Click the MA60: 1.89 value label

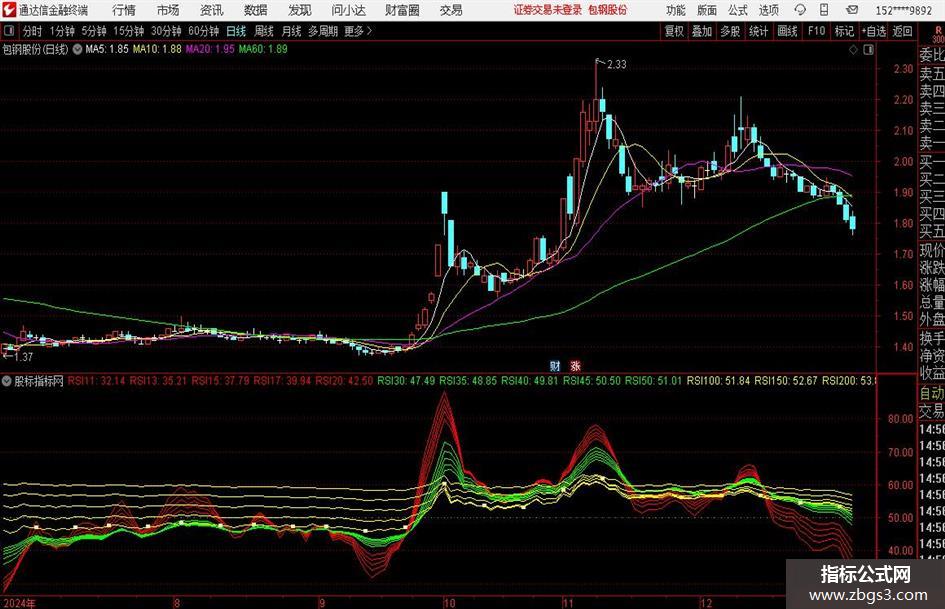point(263,49)
